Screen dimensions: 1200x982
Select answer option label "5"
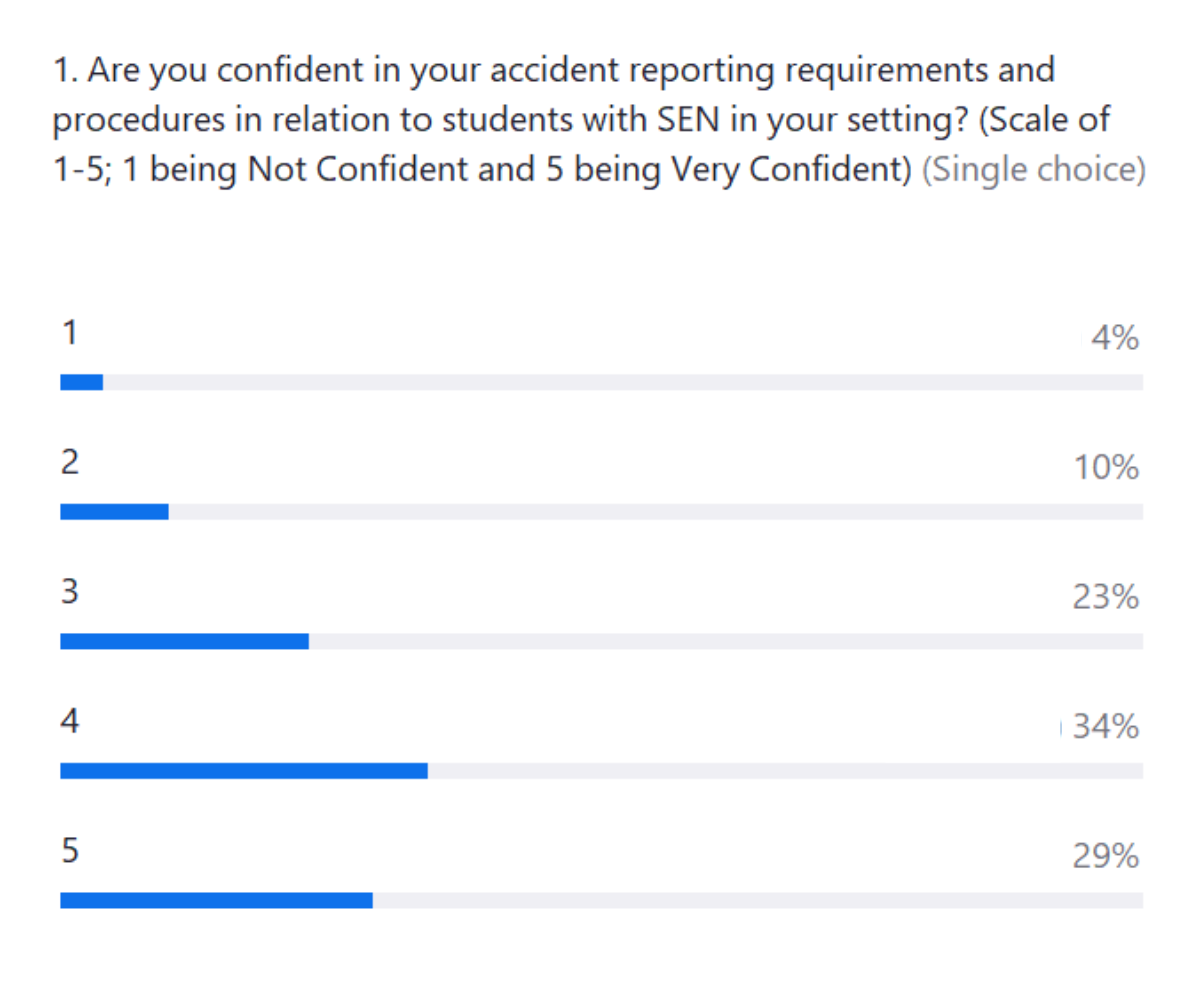(69, 851)
